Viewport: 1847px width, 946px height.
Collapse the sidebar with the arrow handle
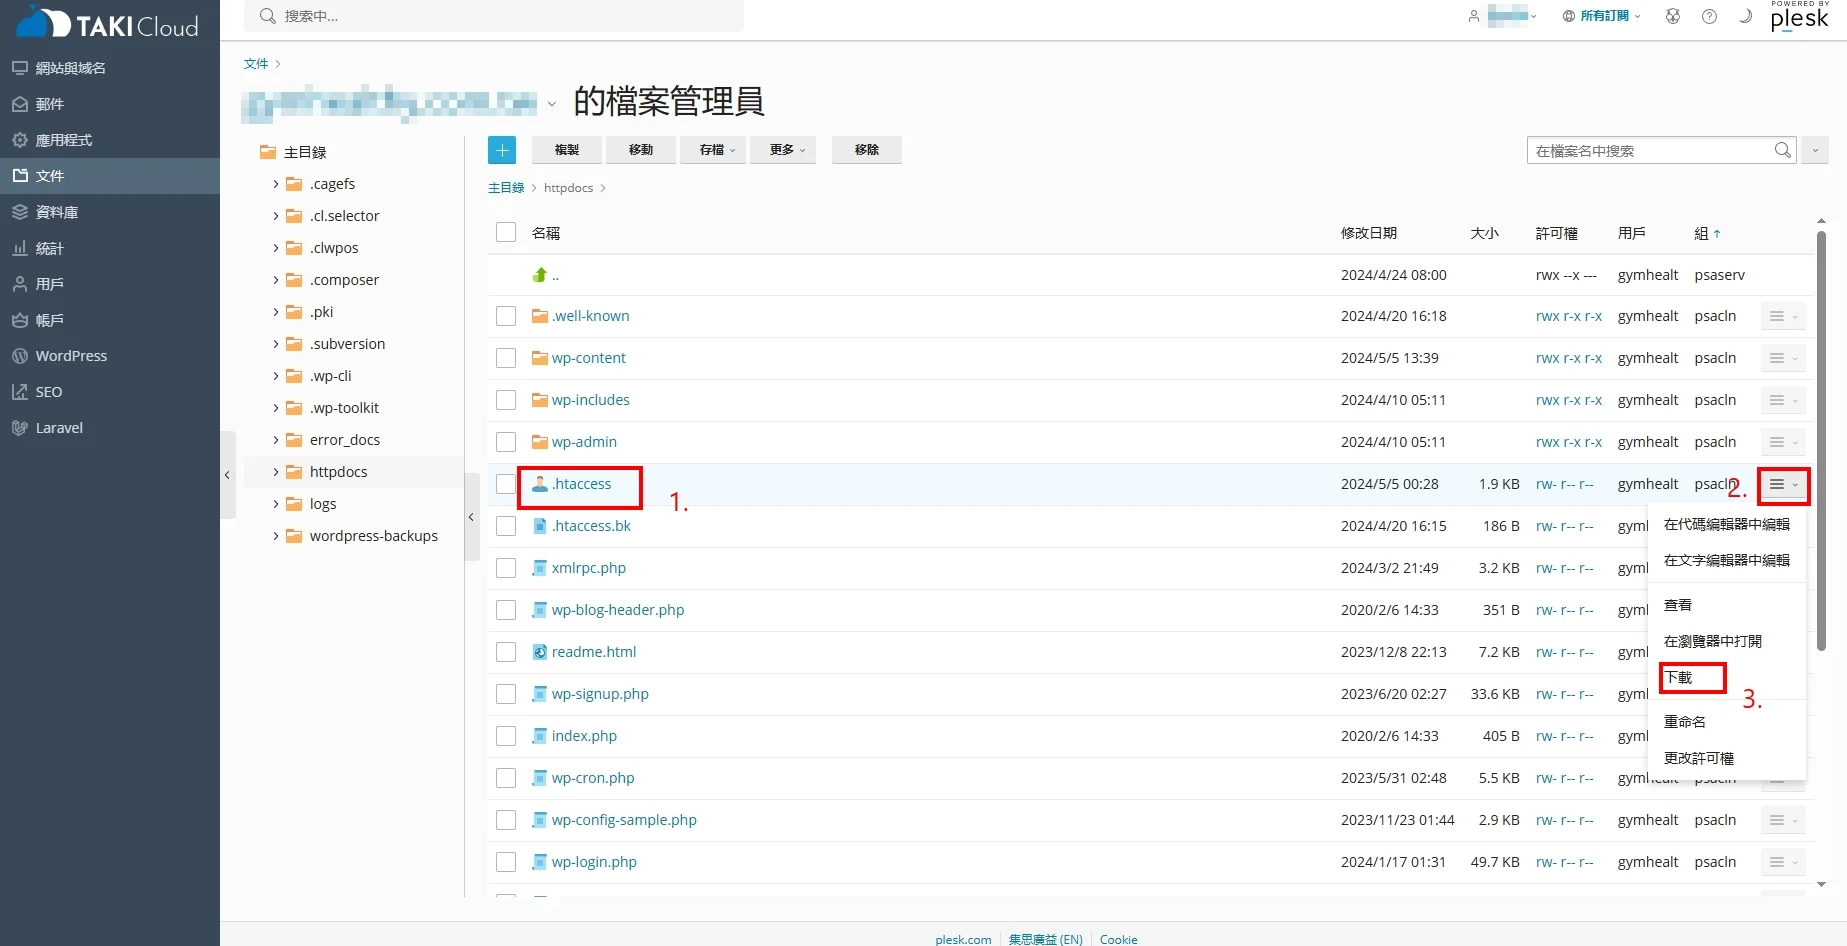227,475
